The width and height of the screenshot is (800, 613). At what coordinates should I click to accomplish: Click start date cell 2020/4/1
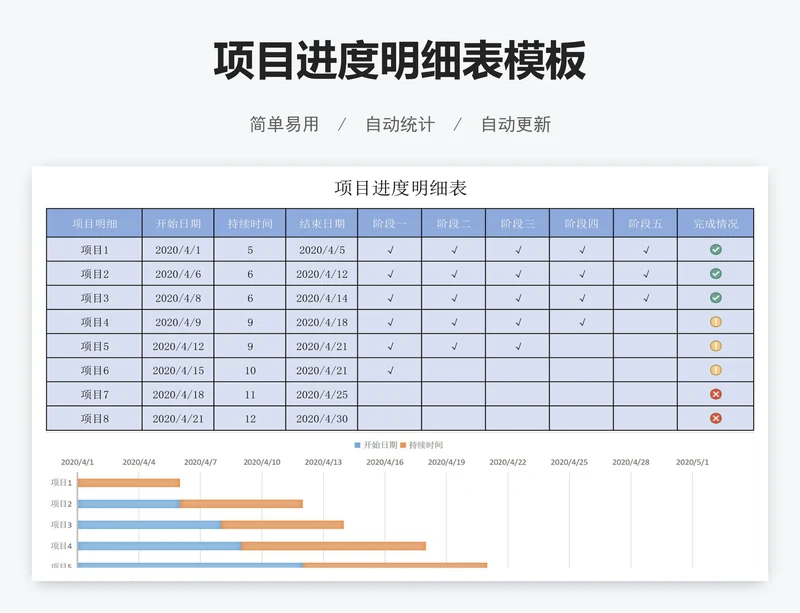pyautogui.click(x=178, y=250)
